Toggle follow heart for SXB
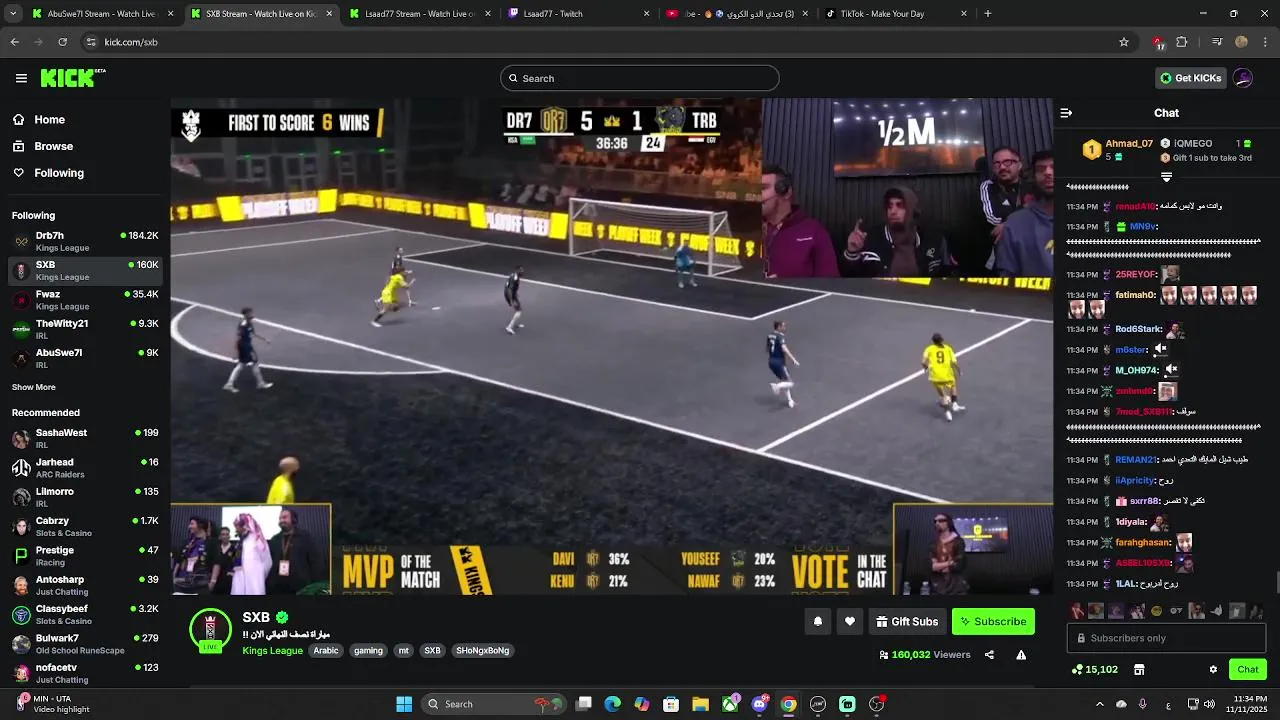 click(849, 621)
